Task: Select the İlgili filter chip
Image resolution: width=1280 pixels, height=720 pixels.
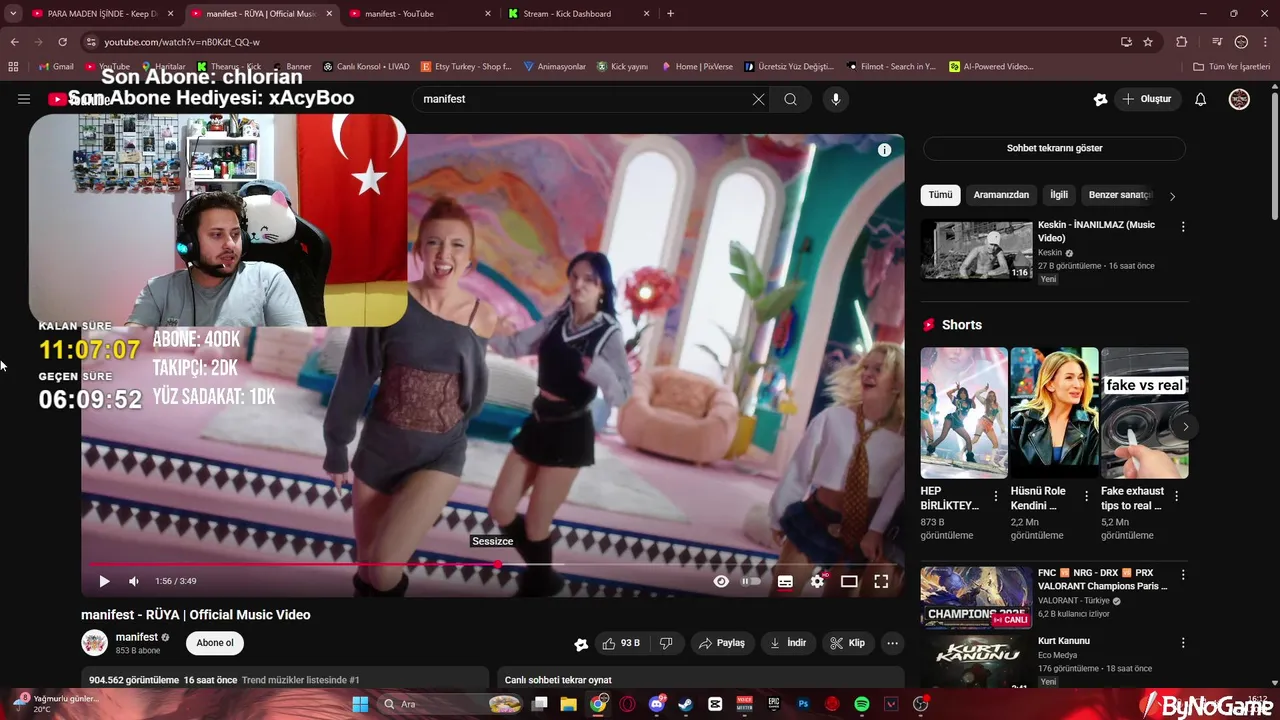Action: [x=1059, y=195]
